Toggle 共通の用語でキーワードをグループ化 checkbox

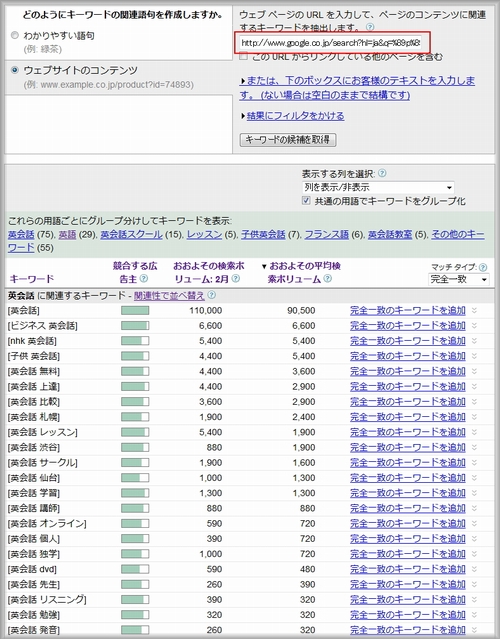click(306, 201)
